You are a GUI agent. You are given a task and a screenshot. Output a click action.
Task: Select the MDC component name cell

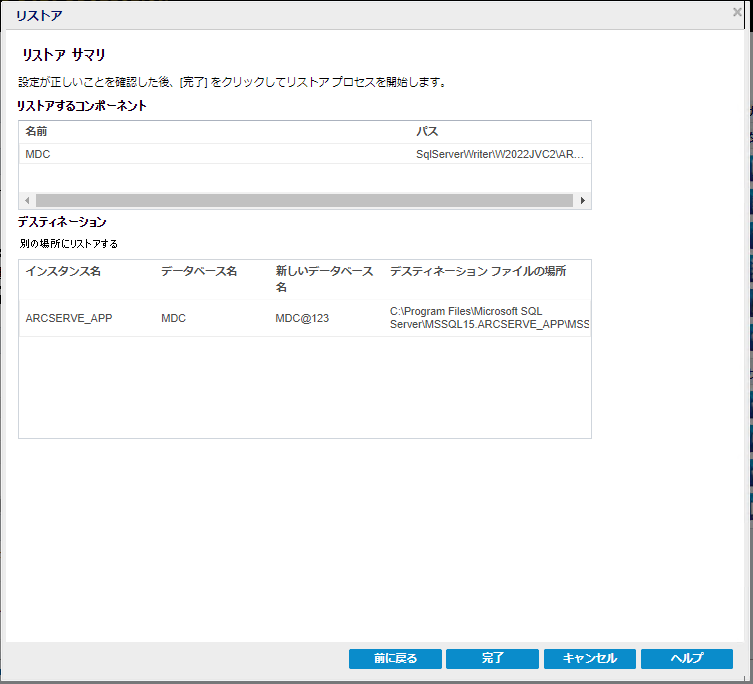click(x=38, y=154)
